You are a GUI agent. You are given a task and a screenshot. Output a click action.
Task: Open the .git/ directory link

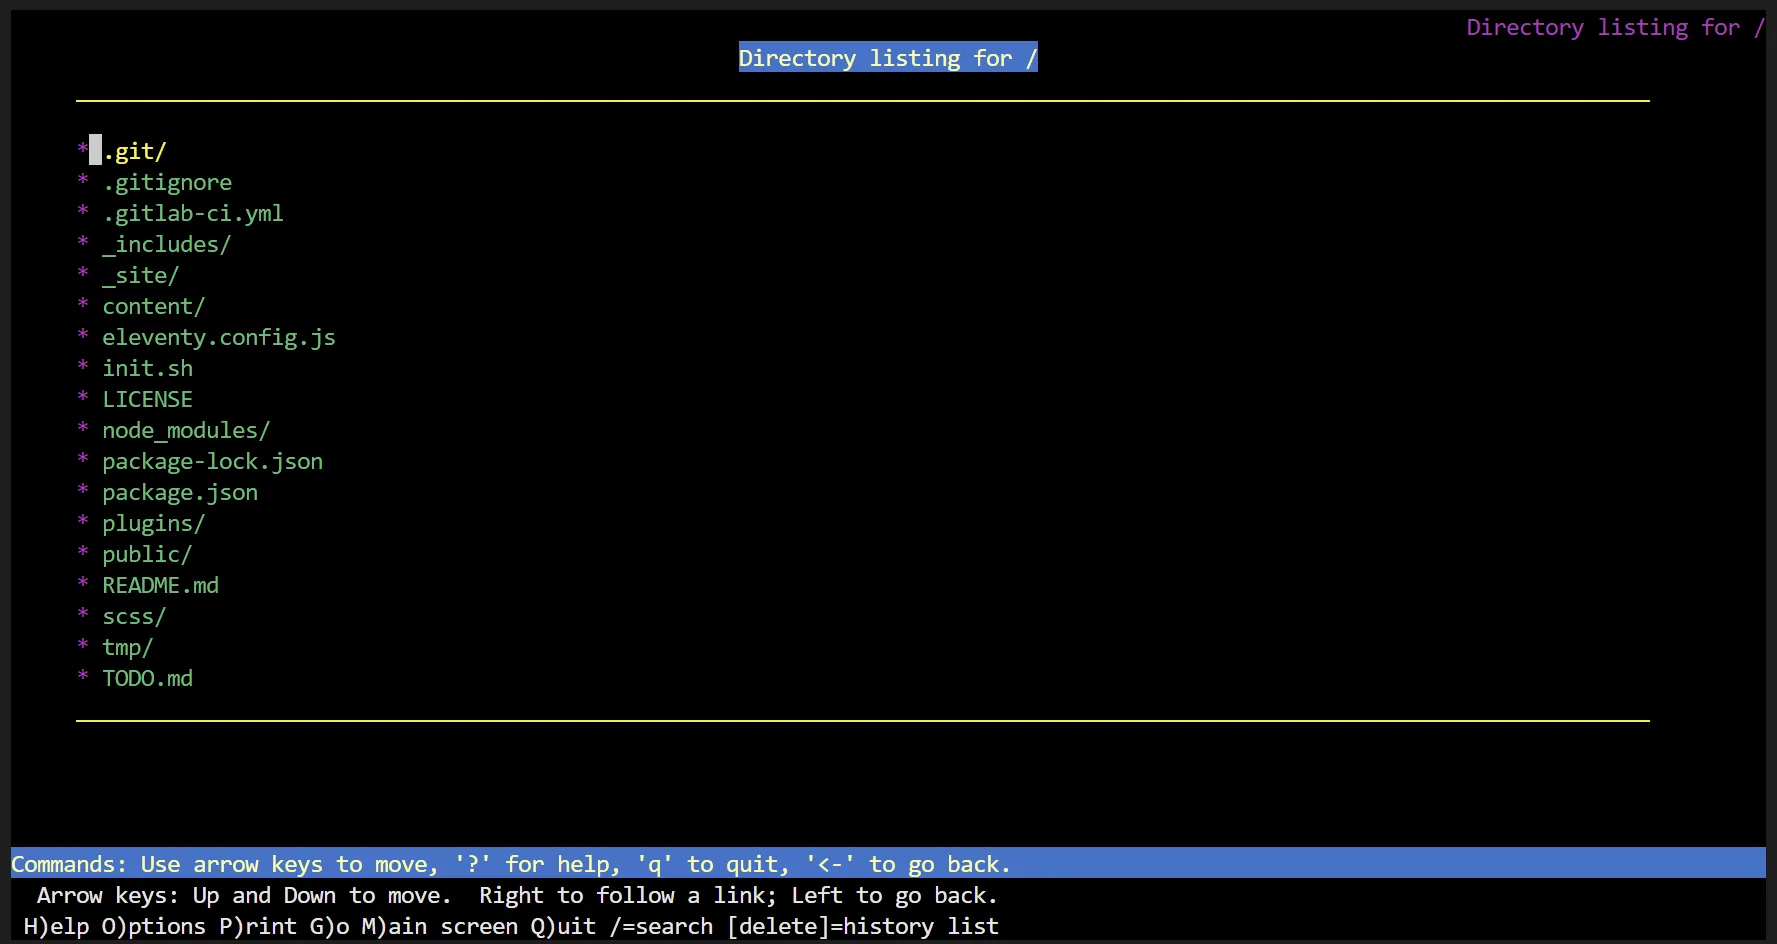pyautogui.click(x=134, y=151)
